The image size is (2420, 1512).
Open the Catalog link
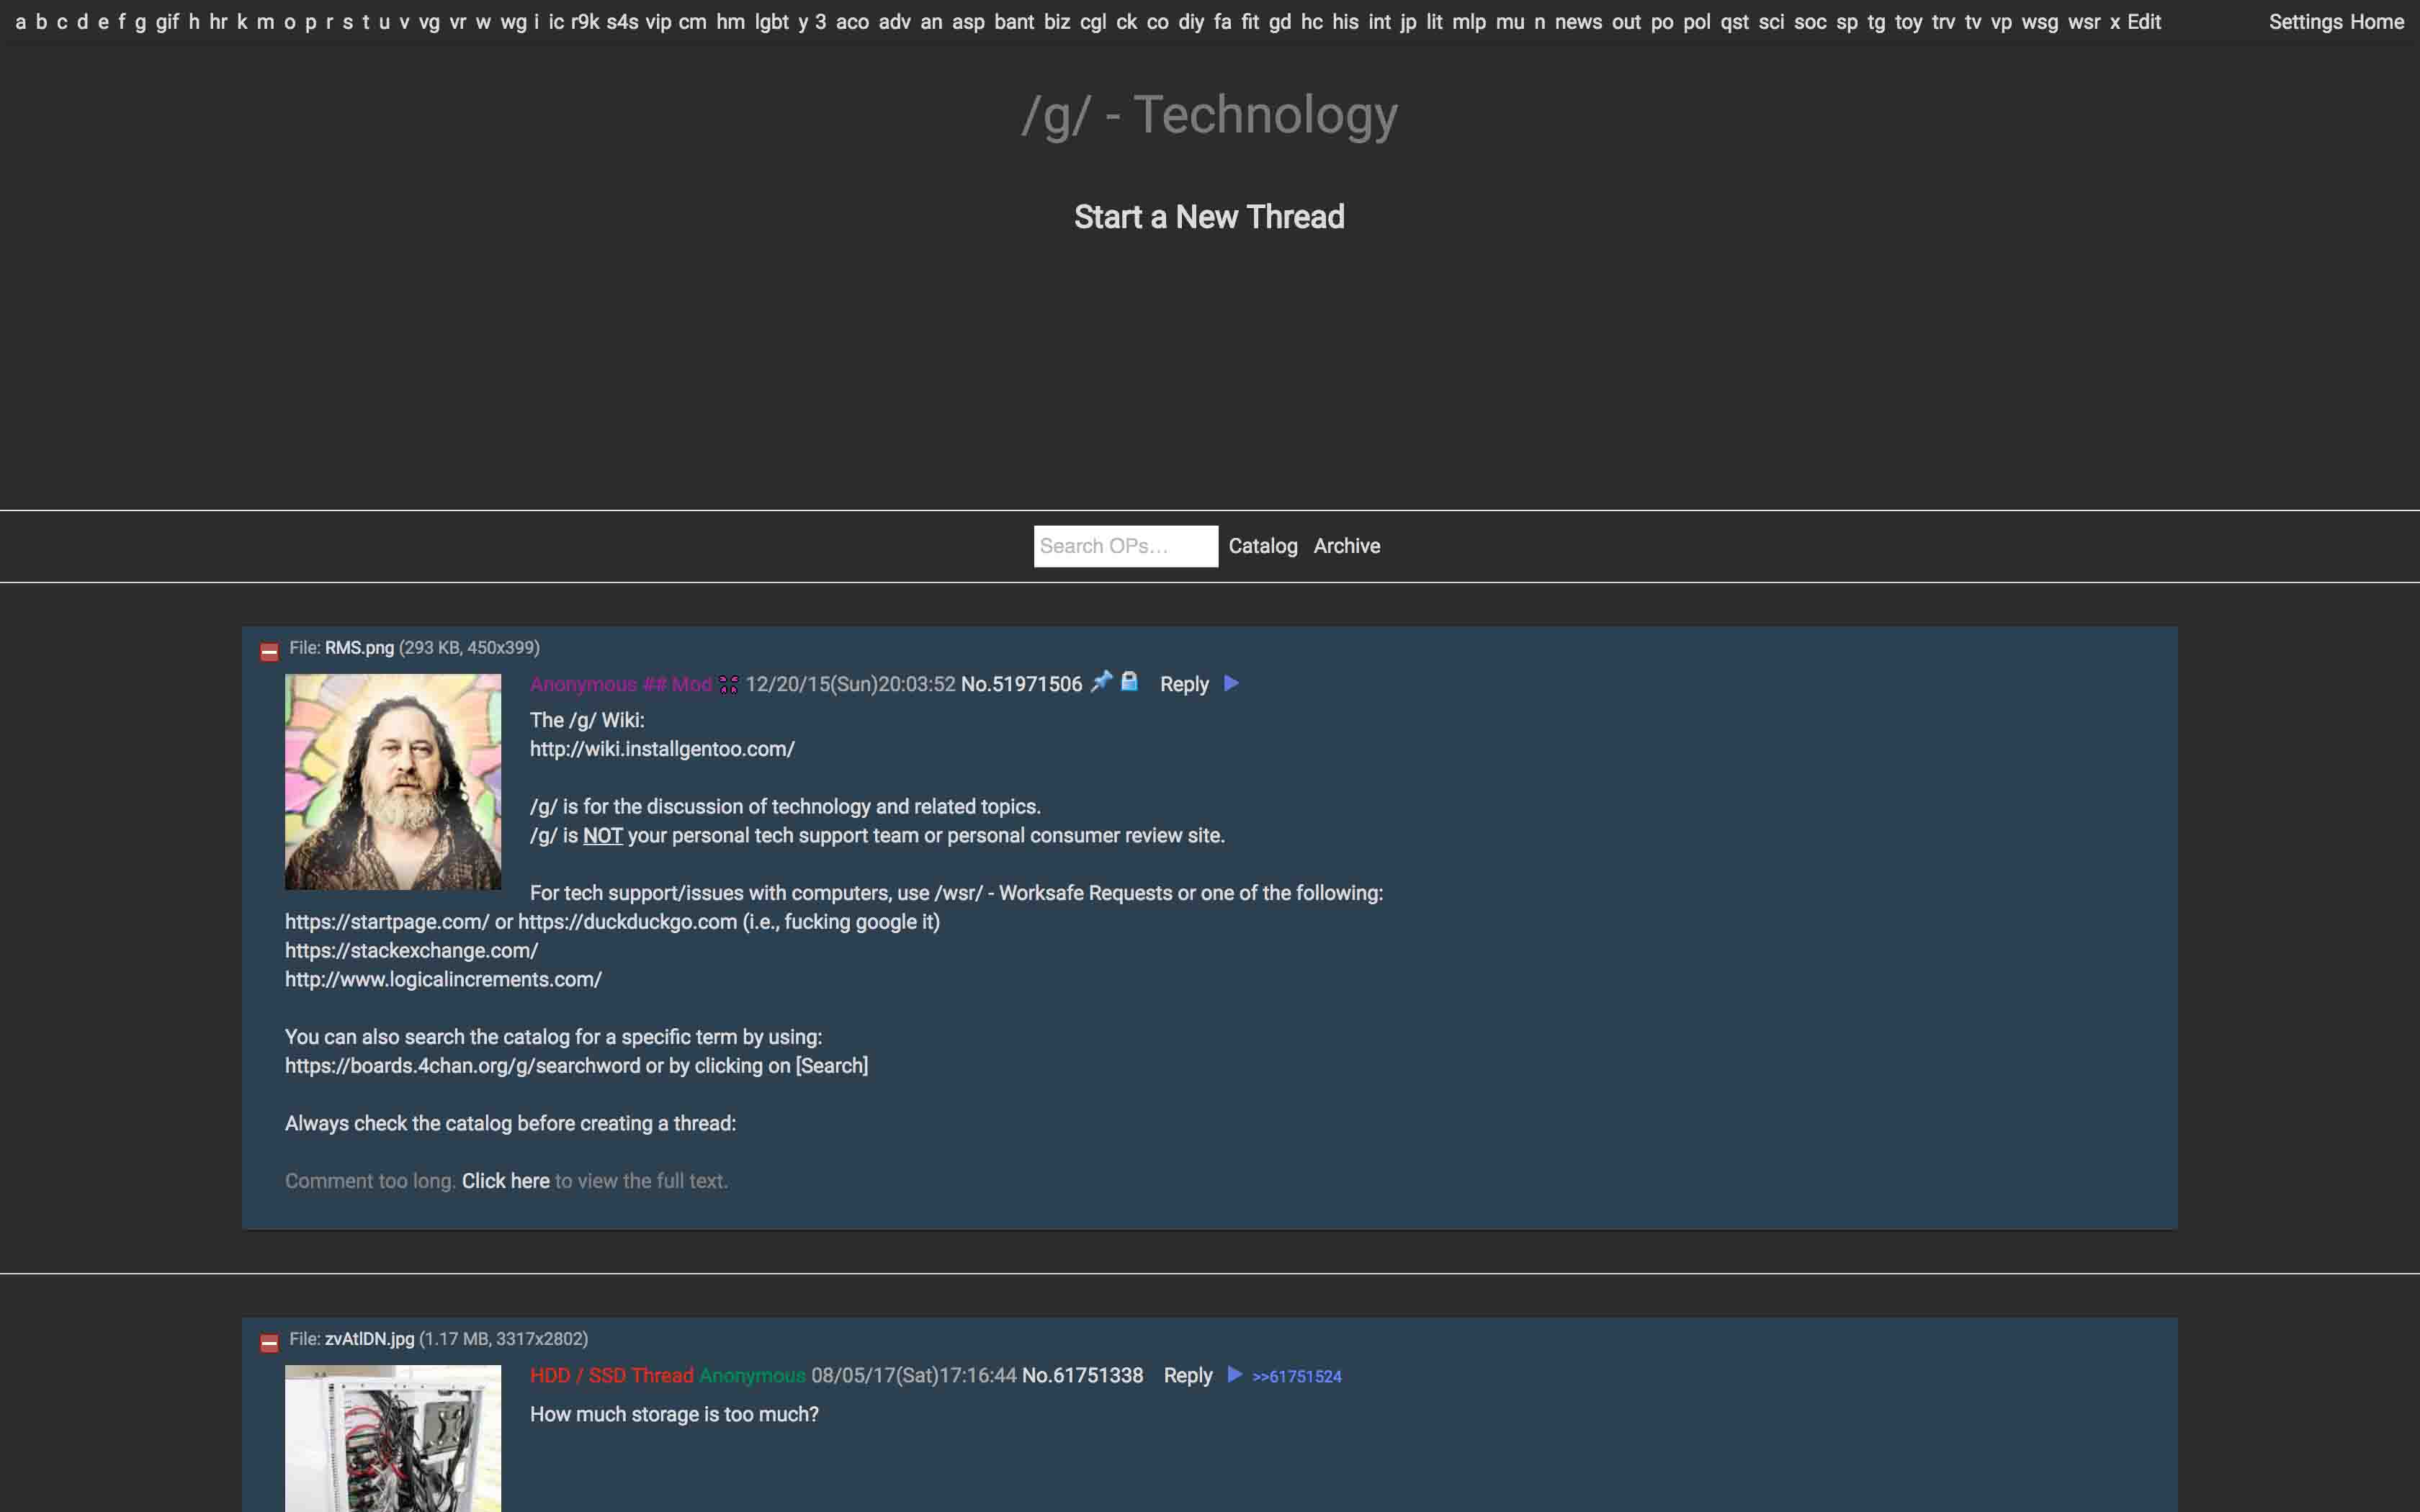[1263, 546]
